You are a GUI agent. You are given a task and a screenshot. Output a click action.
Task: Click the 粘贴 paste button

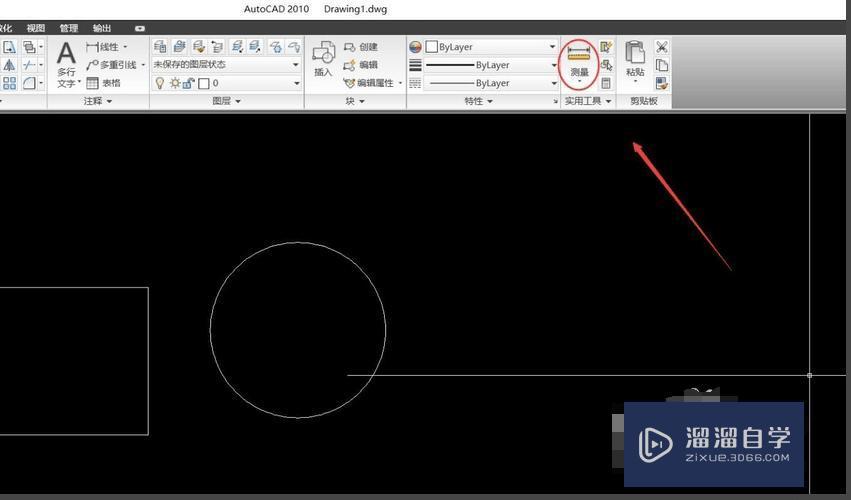(635, 60)
